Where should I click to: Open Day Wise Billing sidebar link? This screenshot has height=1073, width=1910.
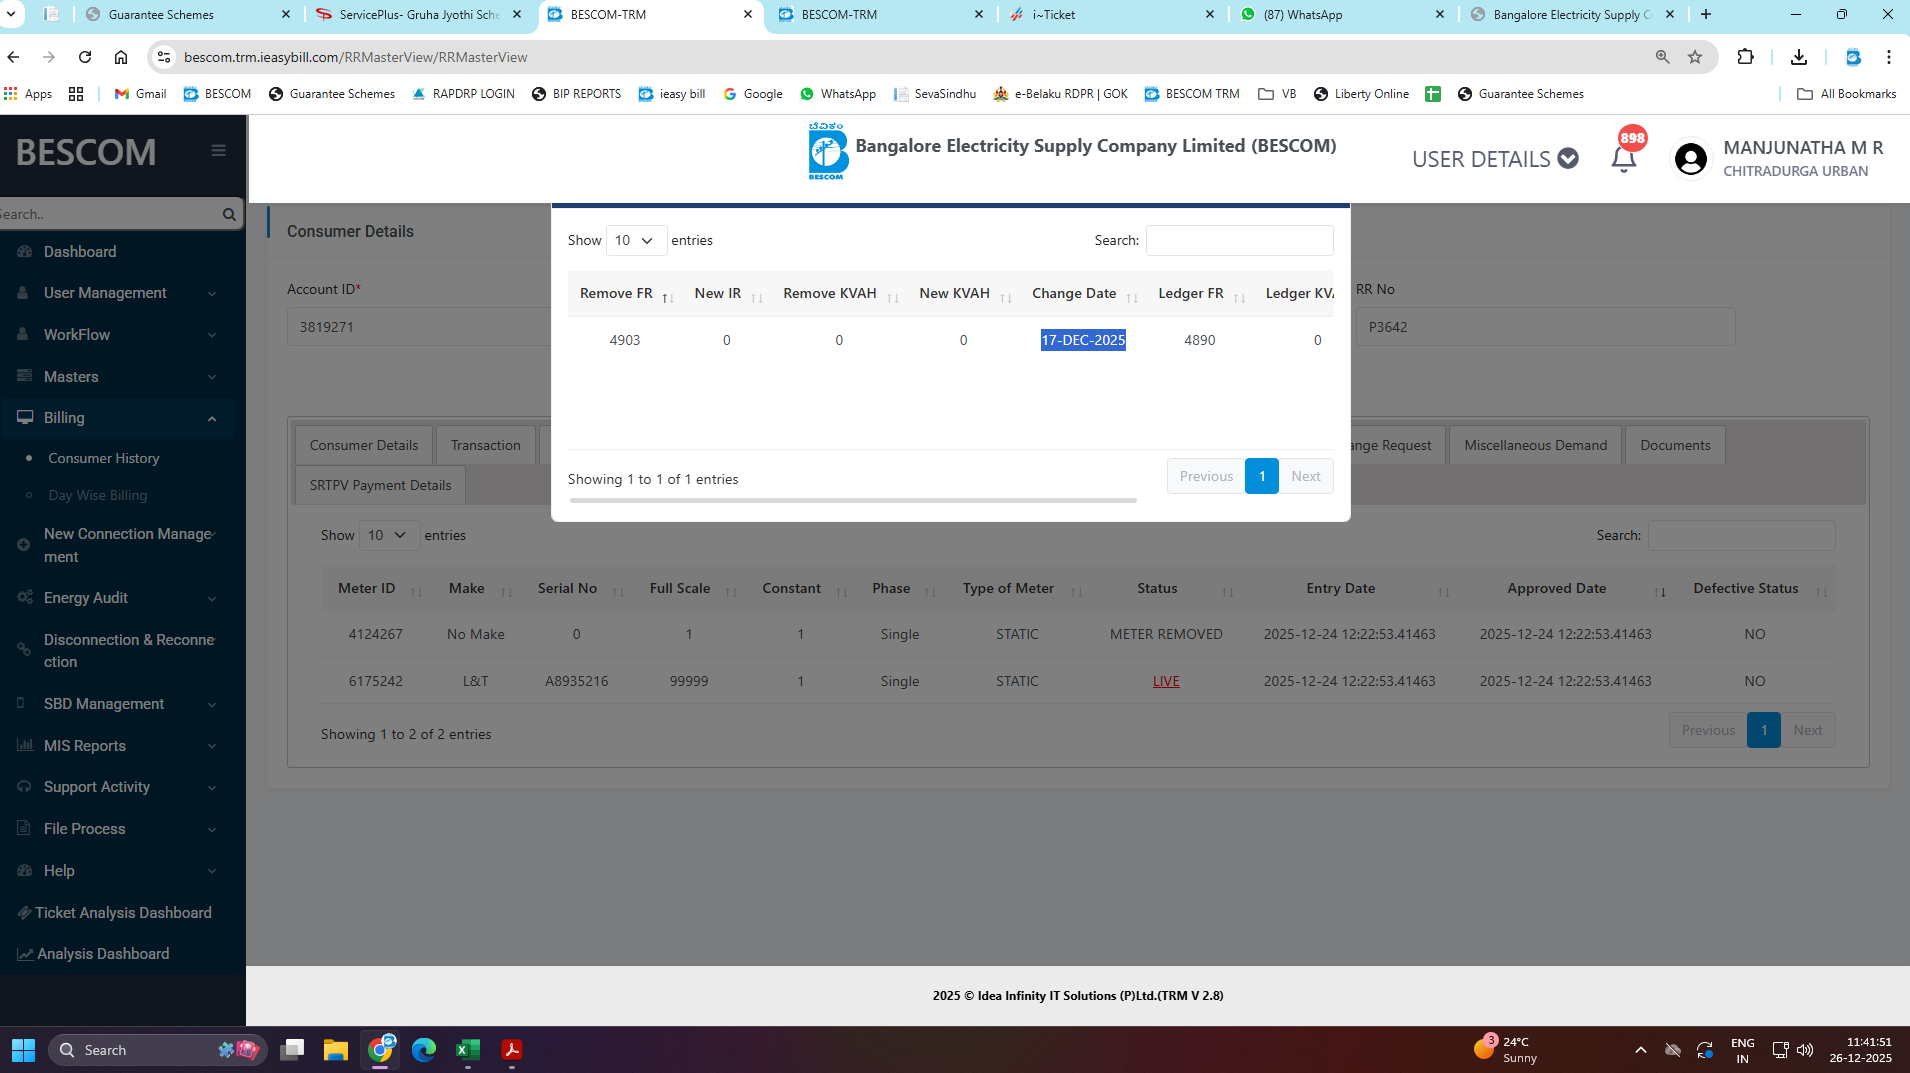(x=98, y=496)
